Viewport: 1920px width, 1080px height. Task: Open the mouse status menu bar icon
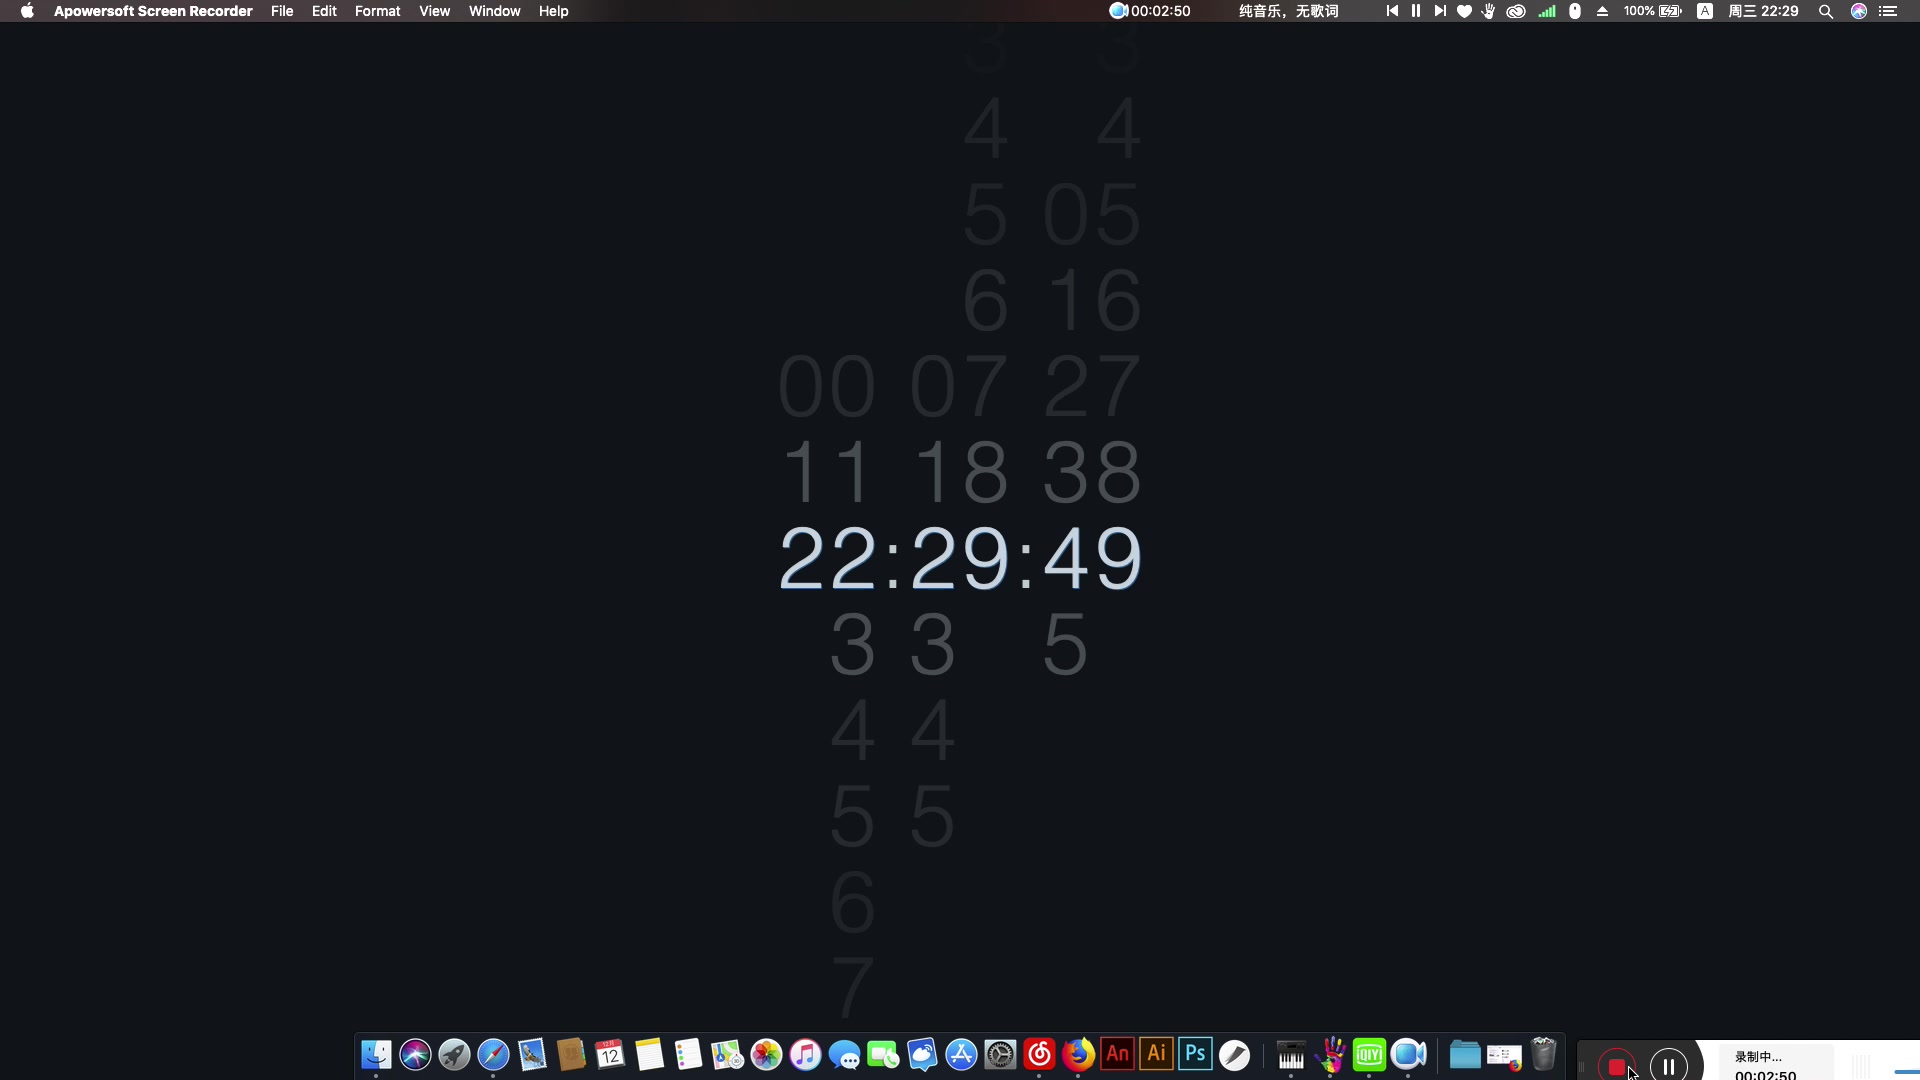click(1575, 11)
